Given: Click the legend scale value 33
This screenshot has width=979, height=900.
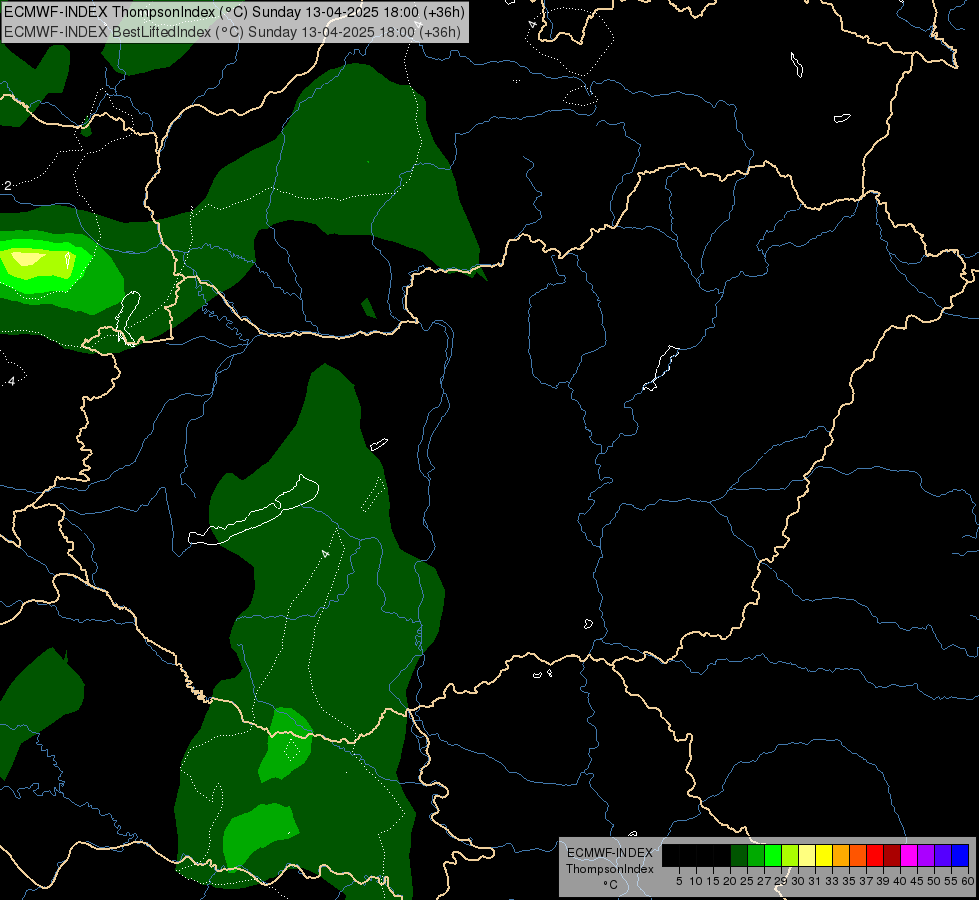Looking at the screenshot, I should click(832, 881).
